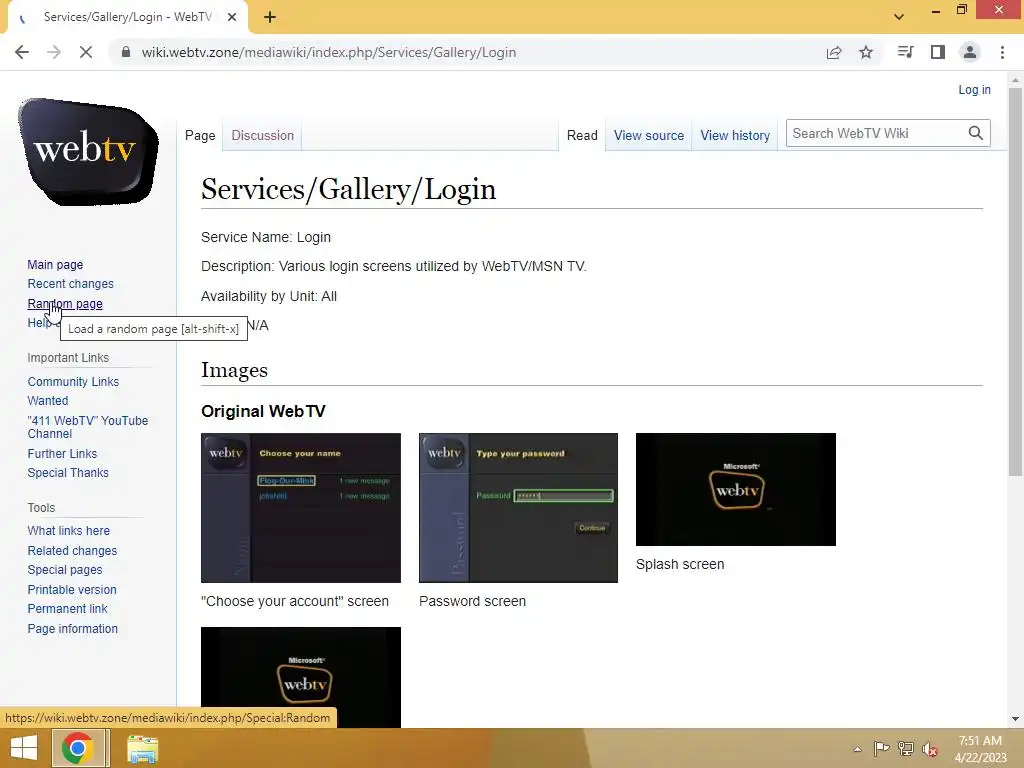
Task: Open Special Thanks link
Action: point(68,472)
